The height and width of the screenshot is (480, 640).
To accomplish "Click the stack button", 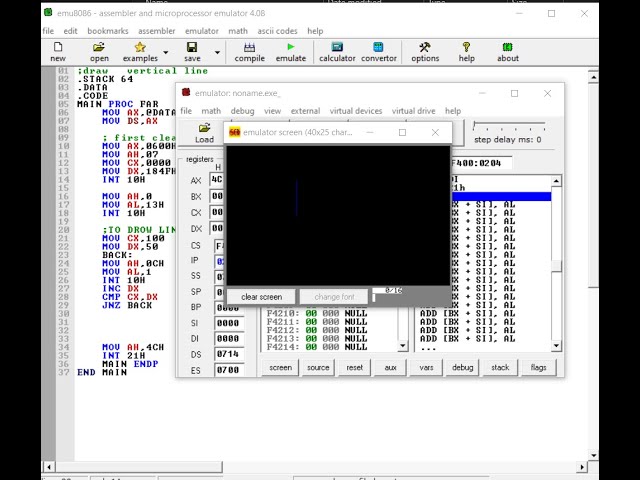I will click(500, 367).
